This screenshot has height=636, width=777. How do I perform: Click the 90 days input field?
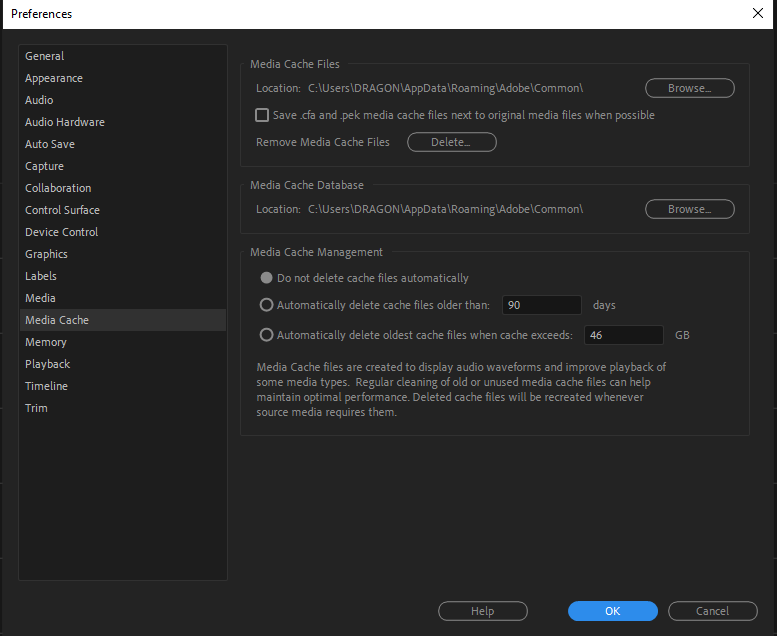(542, 305)
